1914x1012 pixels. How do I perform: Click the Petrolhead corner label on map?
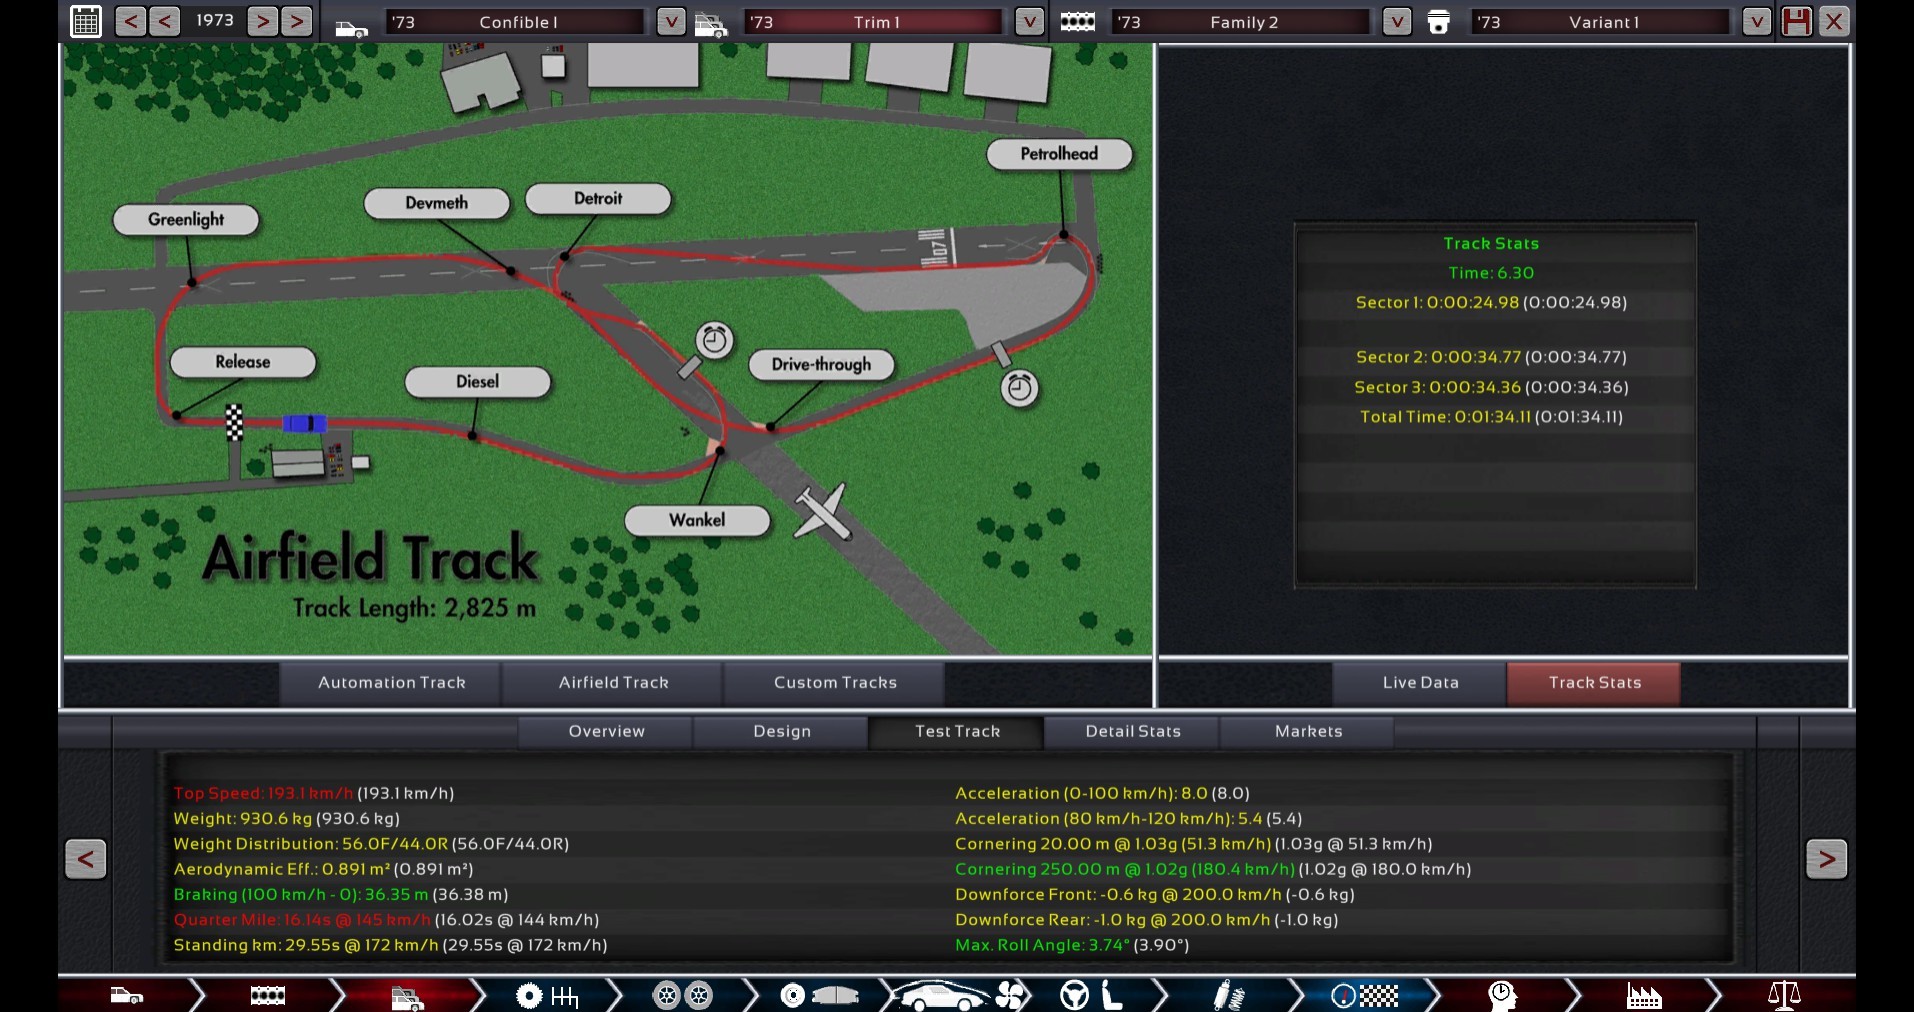[x=1059, y=154]
